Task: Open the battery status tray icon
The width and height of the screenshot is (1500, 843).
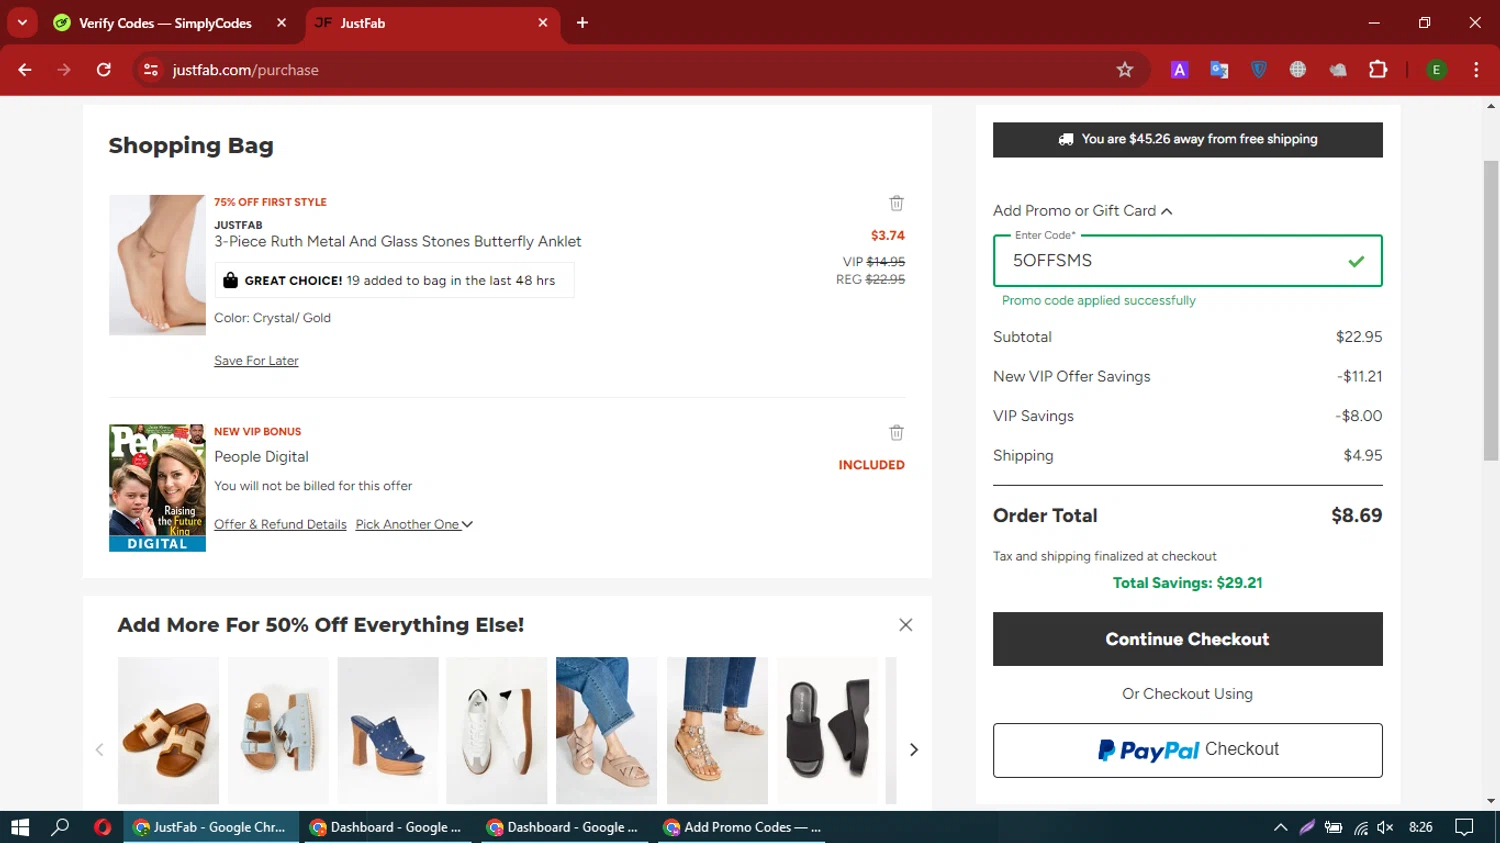Action: [1333, 827]
